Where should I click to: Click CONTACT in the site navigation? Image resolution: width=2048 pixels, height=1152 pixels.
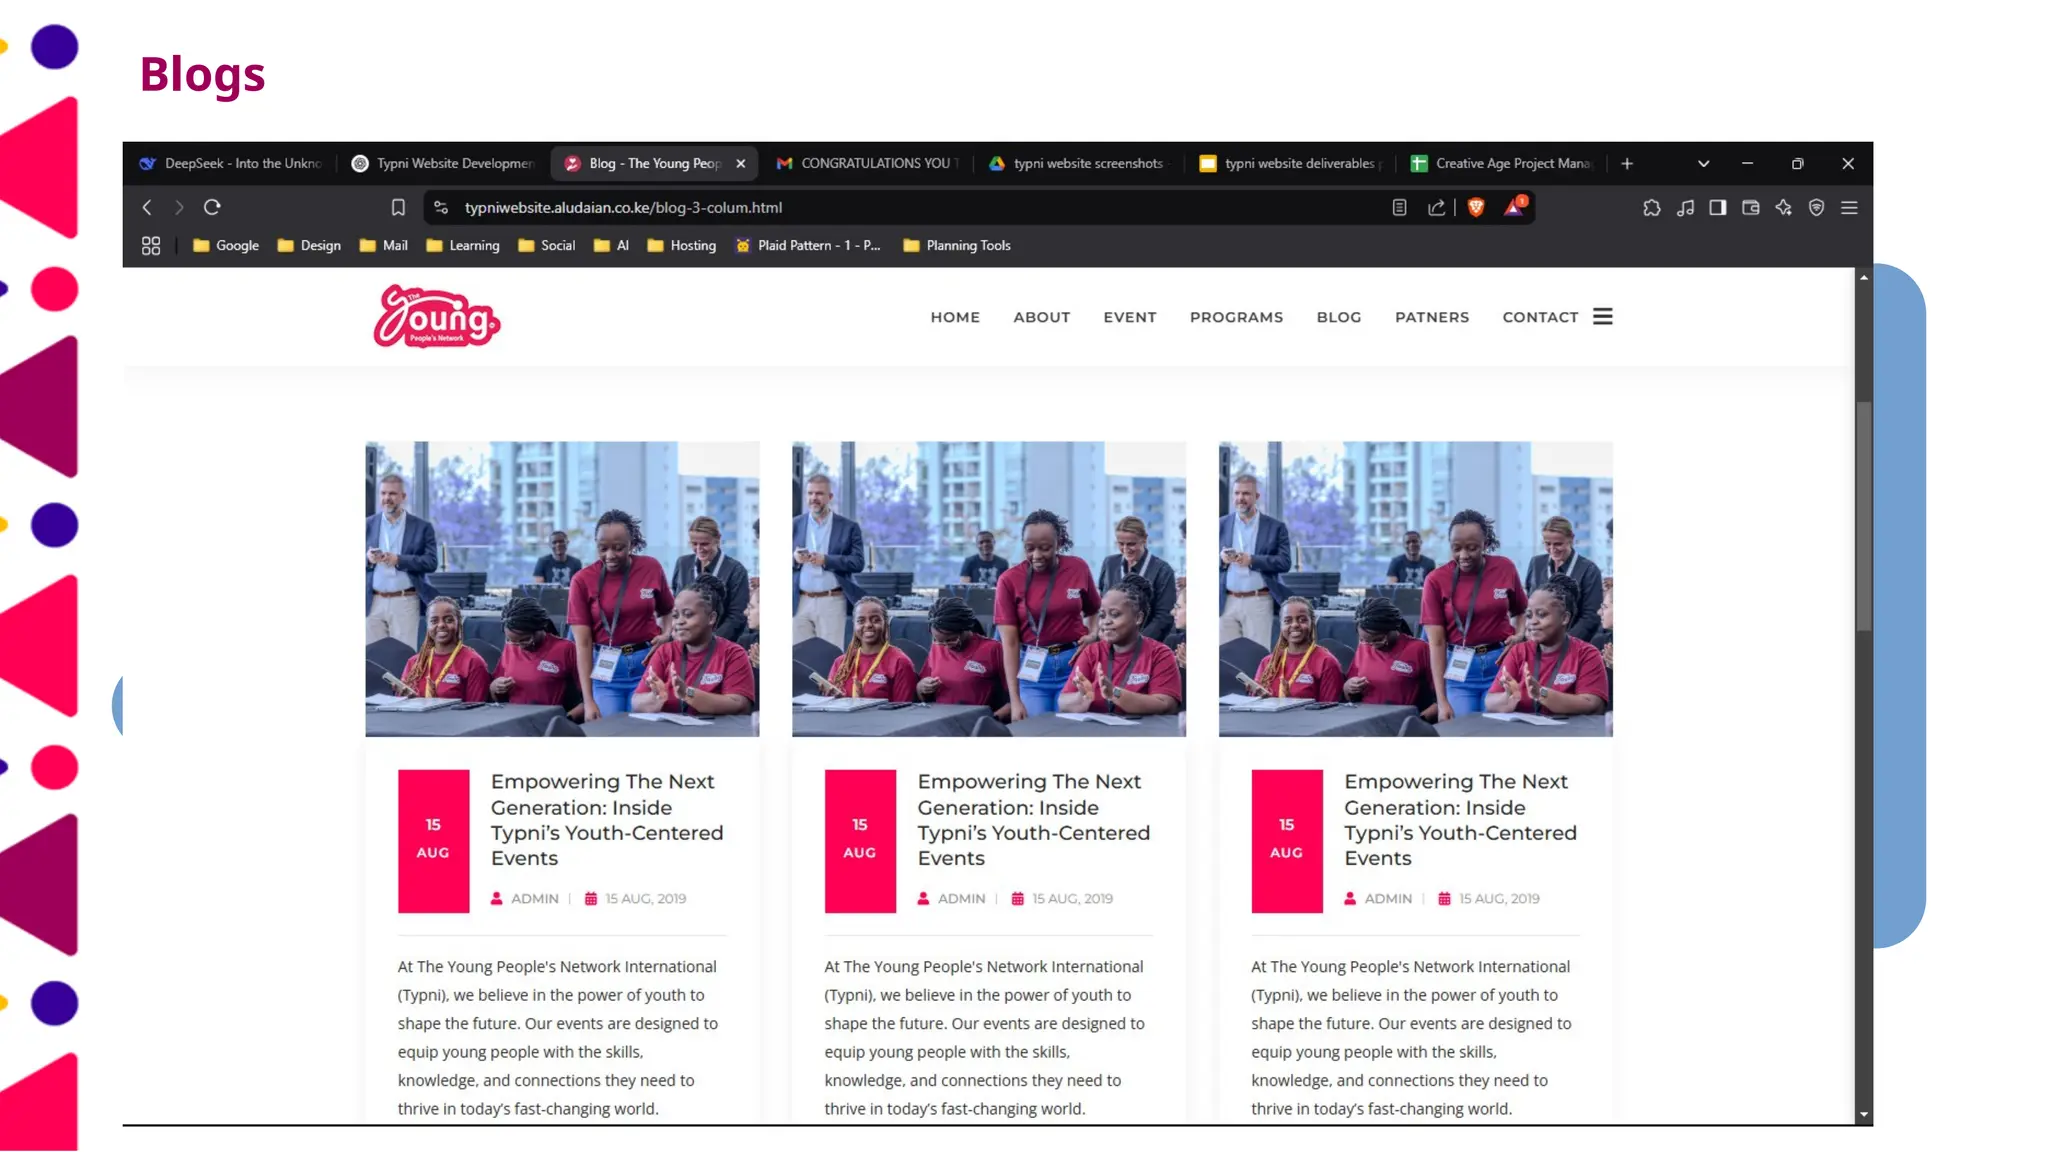click(x=1540, y=317)
